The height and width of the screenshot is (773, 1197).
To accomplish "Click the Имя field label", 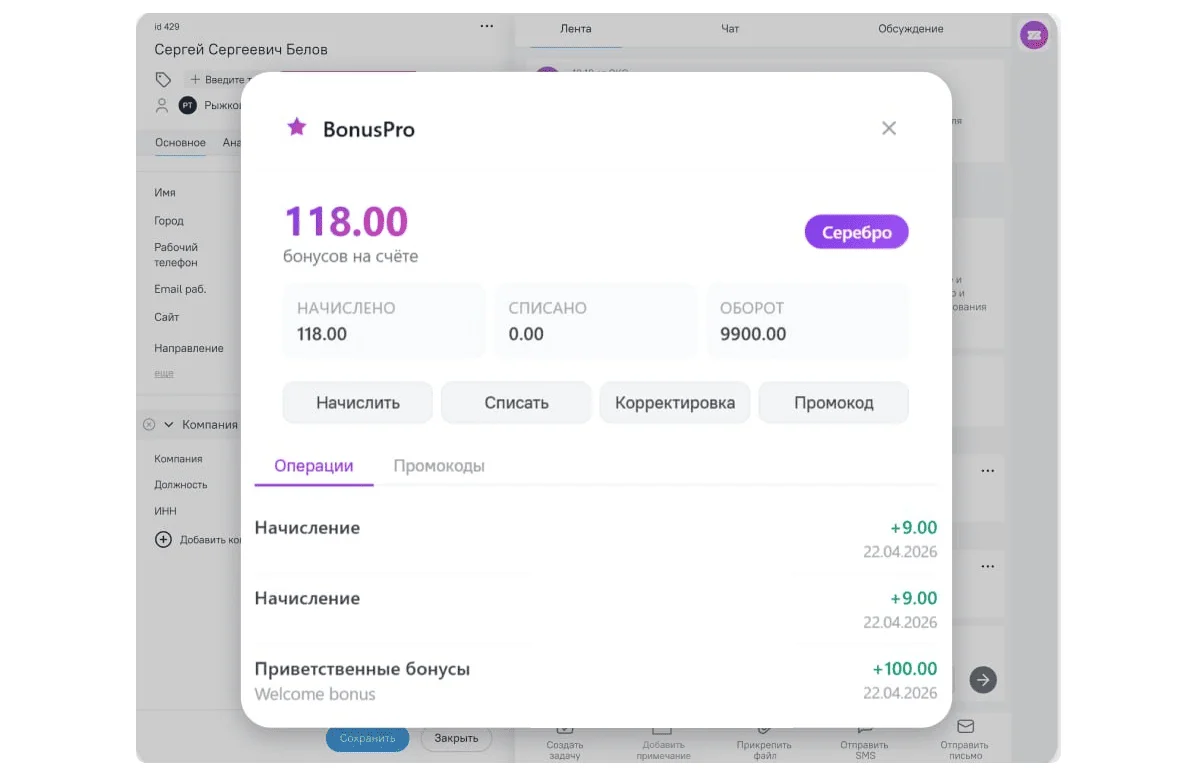I will click(x=165, y=192).
